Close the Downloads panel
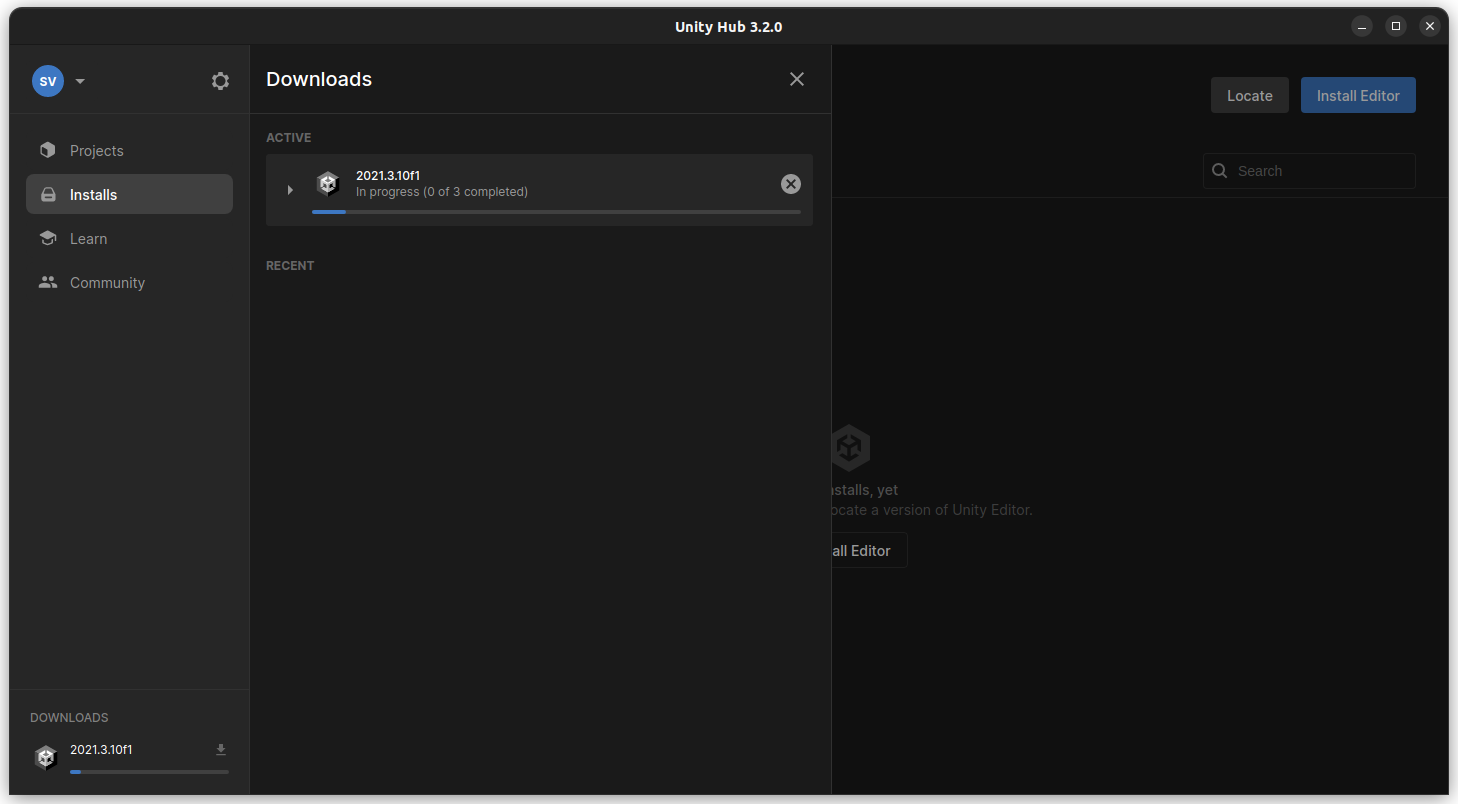This screenshot has height=804, width=1458. click(x=797, y=79)
